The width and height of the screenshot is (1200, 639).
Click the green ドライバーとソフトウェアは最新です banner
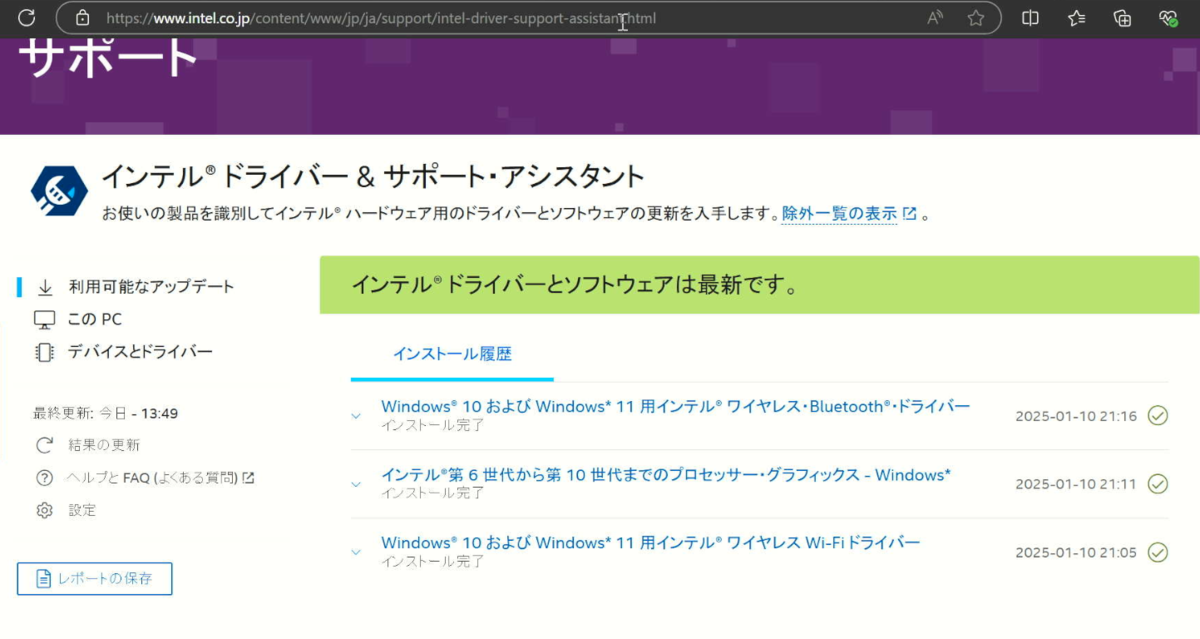[760, 285]
